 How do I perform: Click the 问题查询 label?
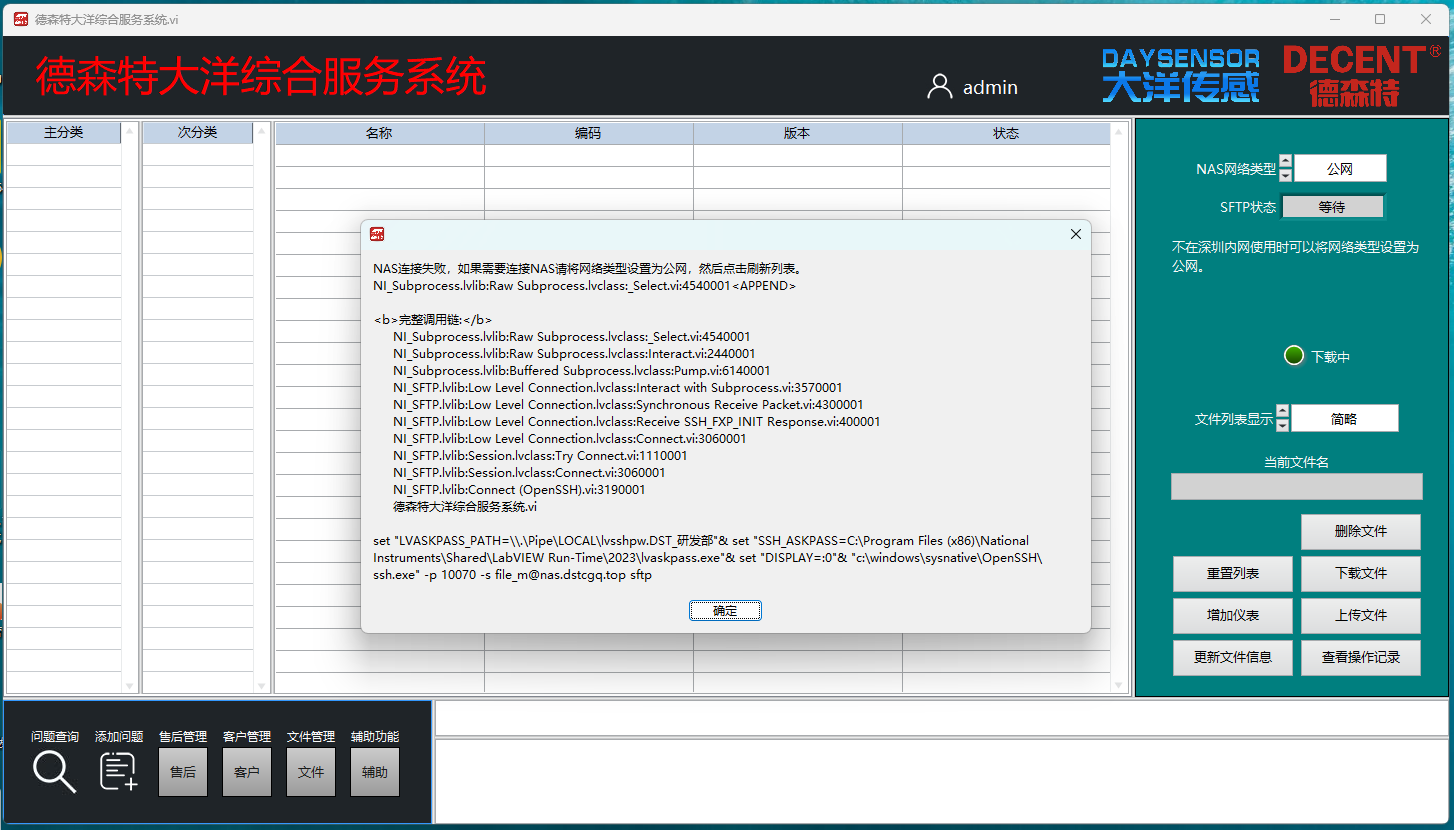pyautogui.click(x=55, y=737)
